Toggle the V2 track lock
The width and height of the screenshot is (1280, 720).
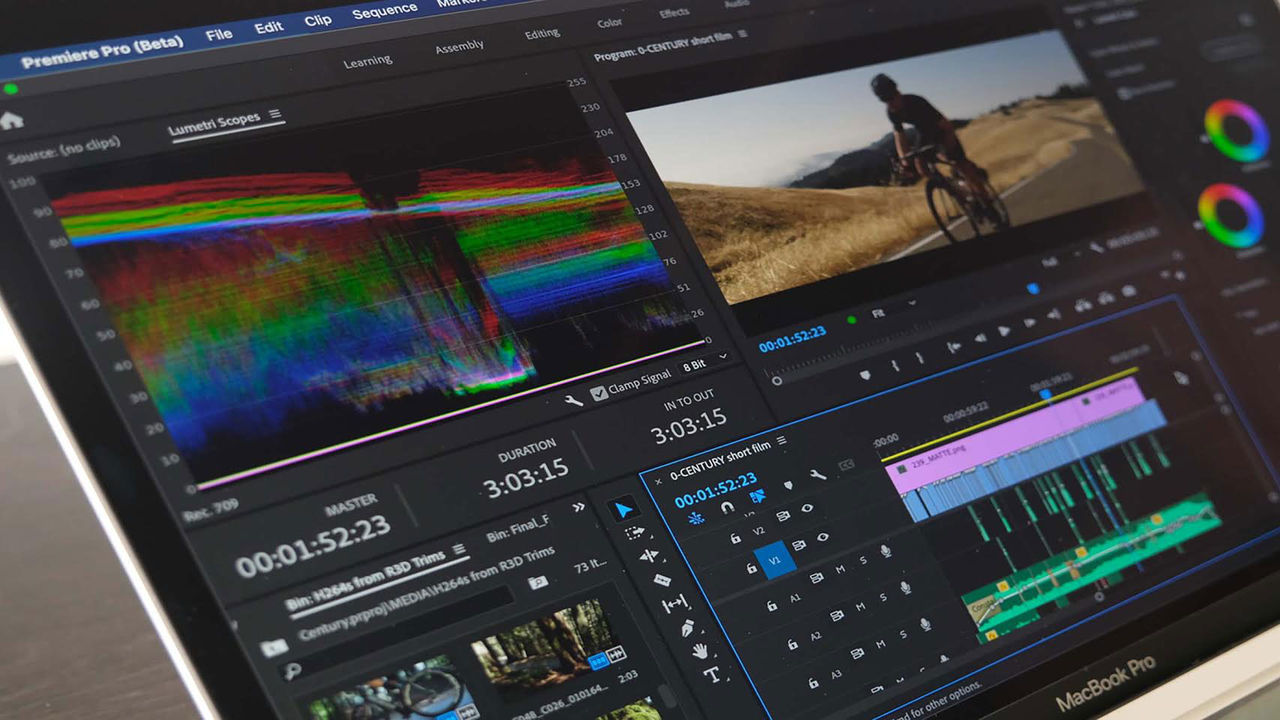pos(736,538)
